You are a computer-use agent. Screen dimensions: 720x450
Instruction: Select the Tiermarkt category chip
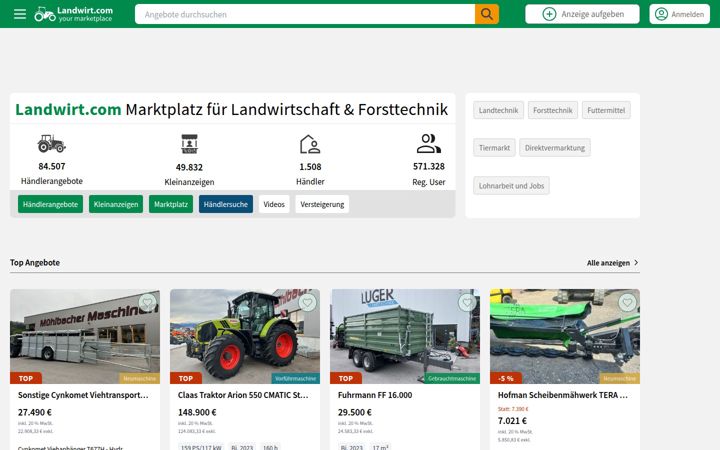(x=494, y=148)
